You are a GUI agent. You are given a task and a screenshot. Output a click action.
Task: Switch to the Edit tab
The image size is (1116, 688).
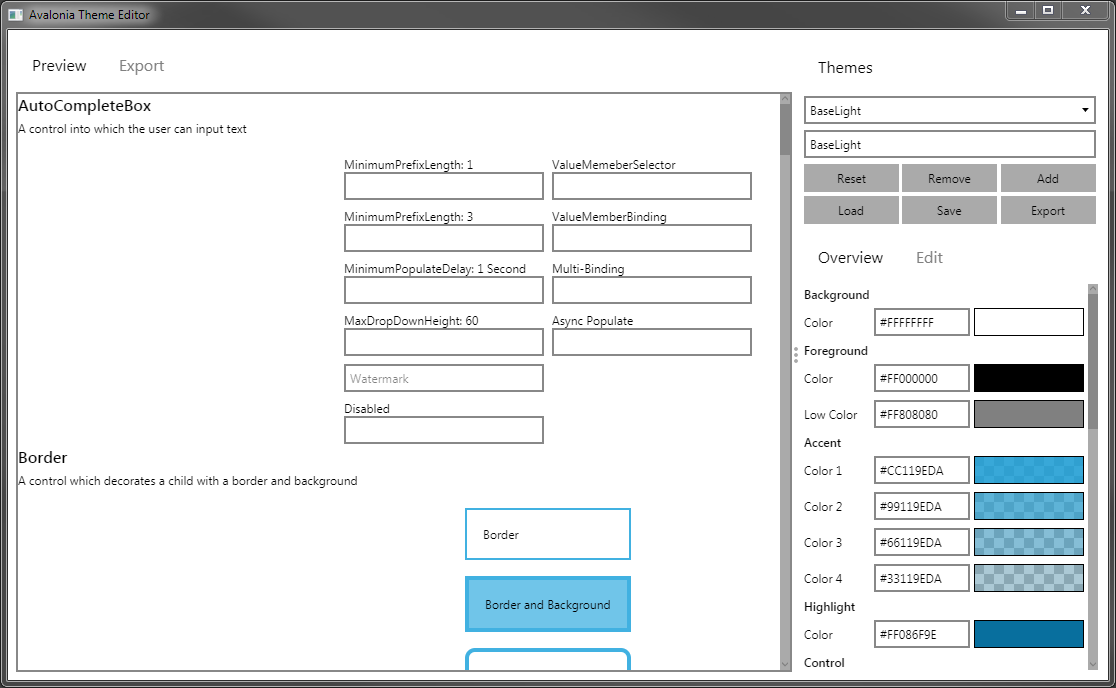[x=929, y=257]
